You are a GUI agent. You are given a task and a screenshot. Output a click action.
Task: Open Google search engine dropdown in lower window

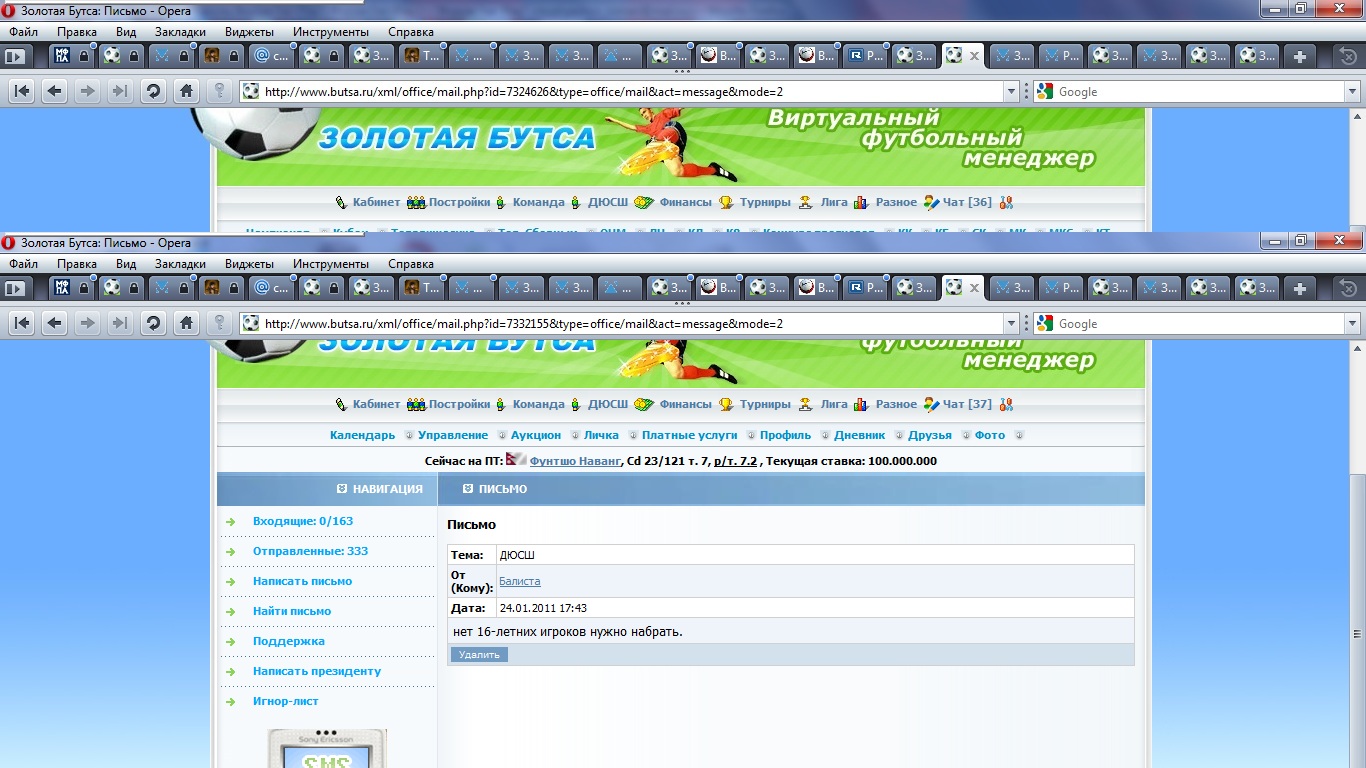pyautogui.click(x=1352, y=323)
